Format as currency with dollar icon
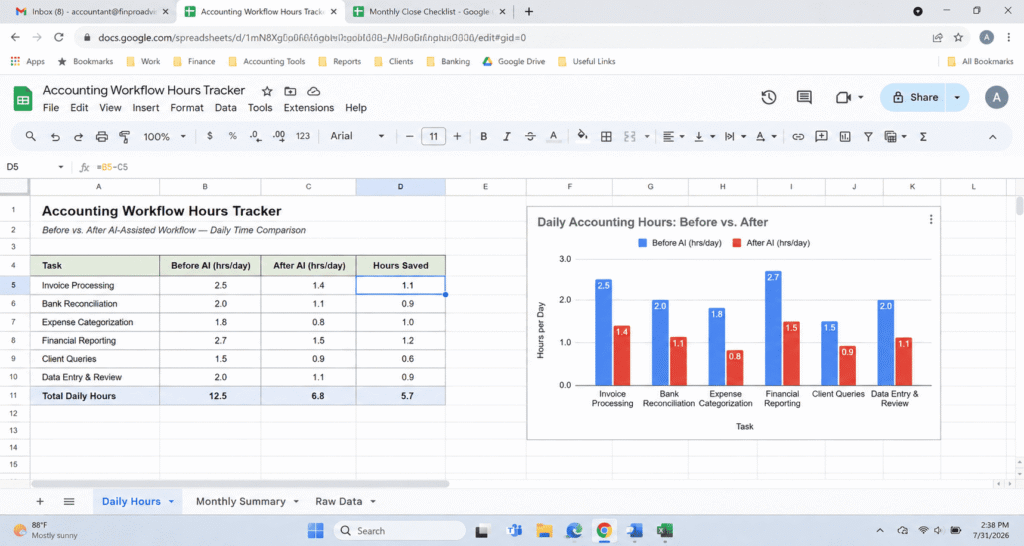The image size is (1024, 546). (210, 136)
